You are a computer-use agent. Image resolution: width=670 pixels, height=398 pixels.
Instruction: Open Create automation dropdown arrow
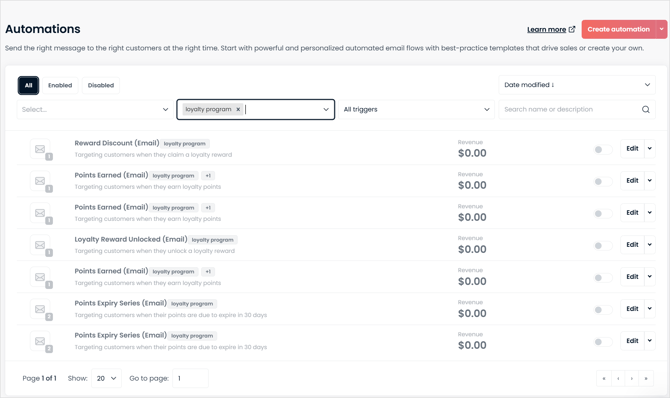pos(661,29)
